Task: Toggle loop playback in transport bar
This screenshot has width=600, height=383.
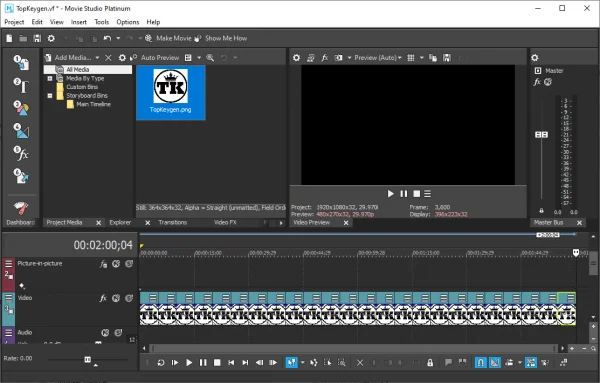Action: click(161, 362)
